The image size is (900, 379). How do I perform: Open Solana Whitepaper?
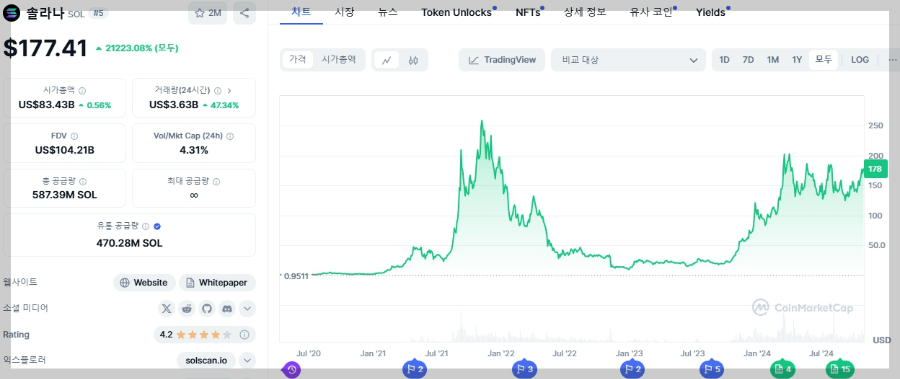217,283
